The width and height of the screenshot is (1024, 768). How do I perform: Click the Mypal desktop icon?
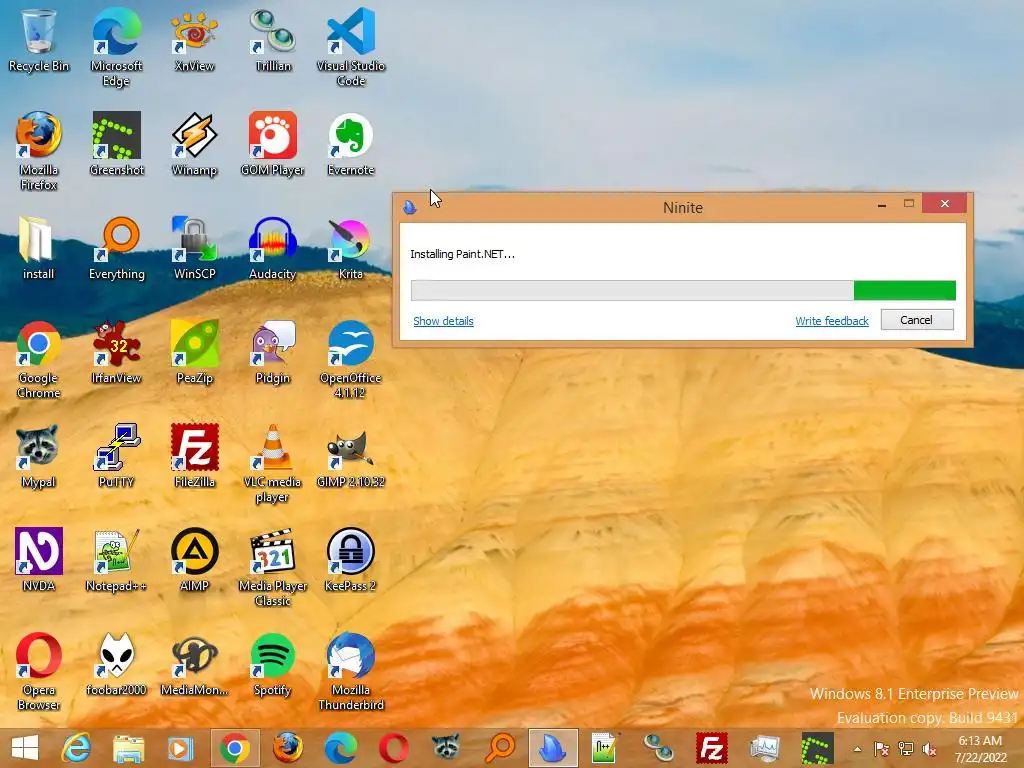(39, 456)
